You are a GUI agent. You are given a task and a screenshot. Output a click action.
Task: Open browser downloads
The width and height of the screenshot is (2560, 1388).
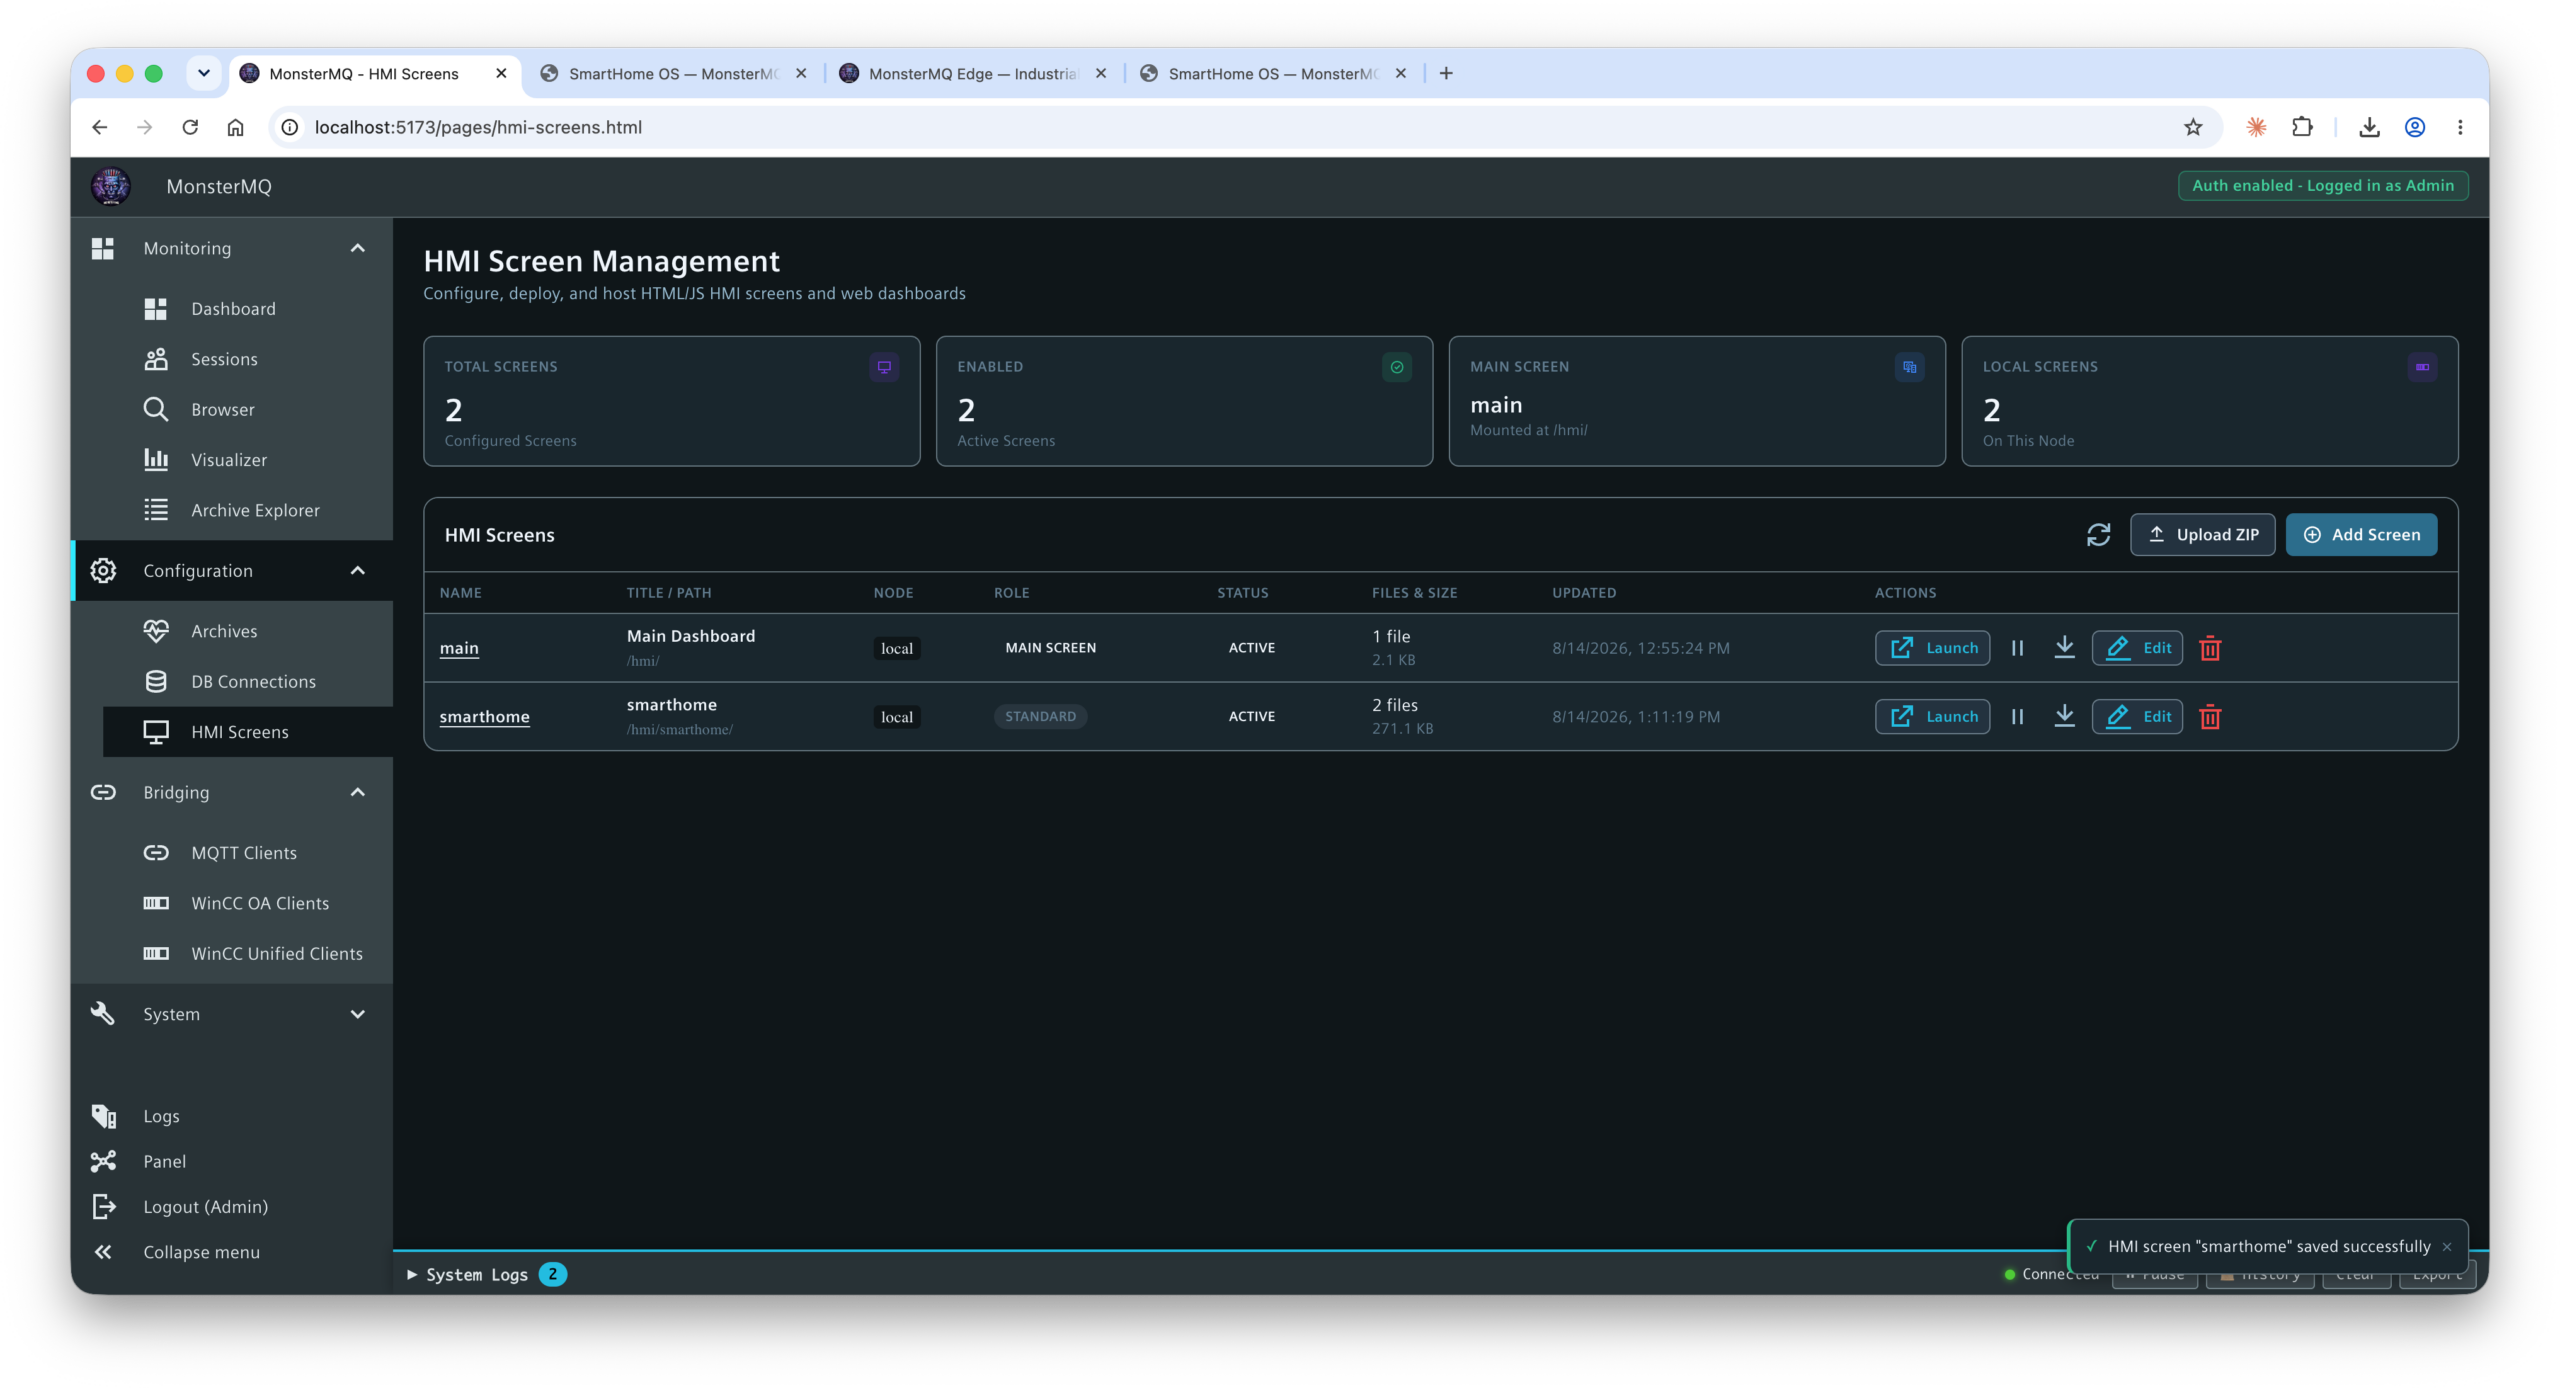coord(2369,127)
